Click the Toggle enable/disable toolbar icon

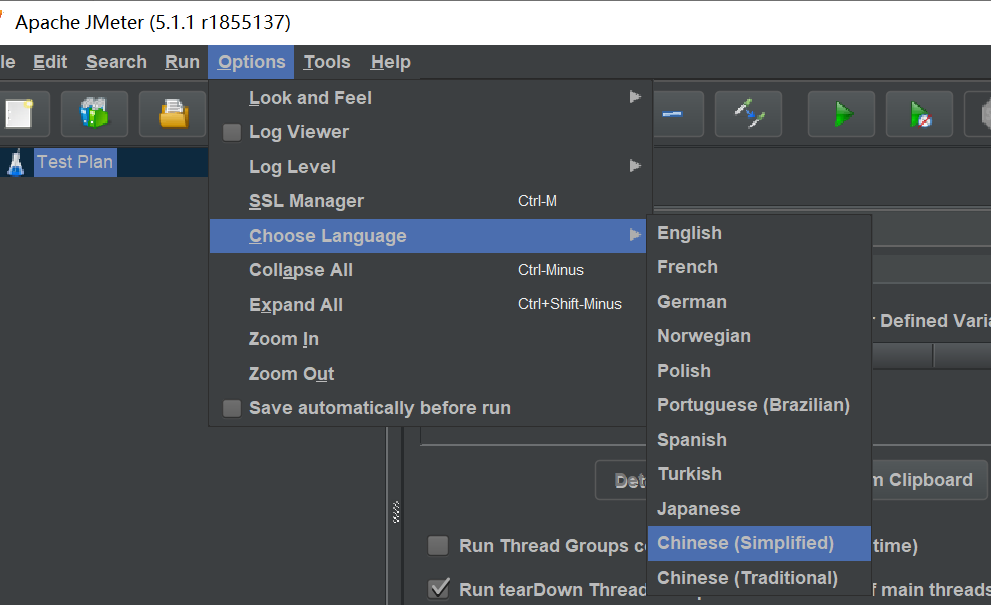(748, 114)
